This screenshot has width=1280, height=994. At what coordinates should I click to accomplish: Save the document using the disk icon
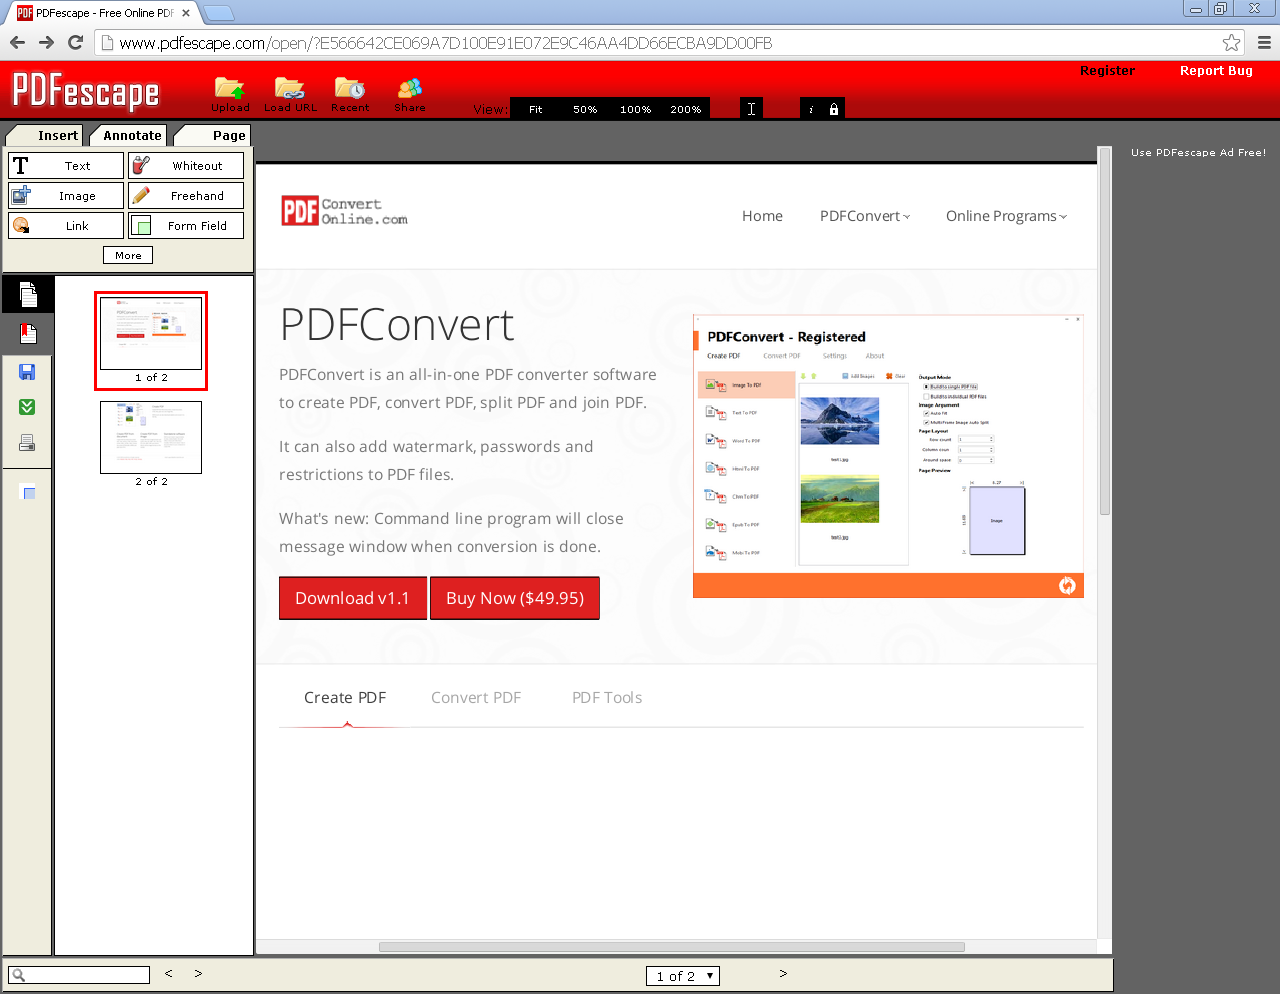27,371
